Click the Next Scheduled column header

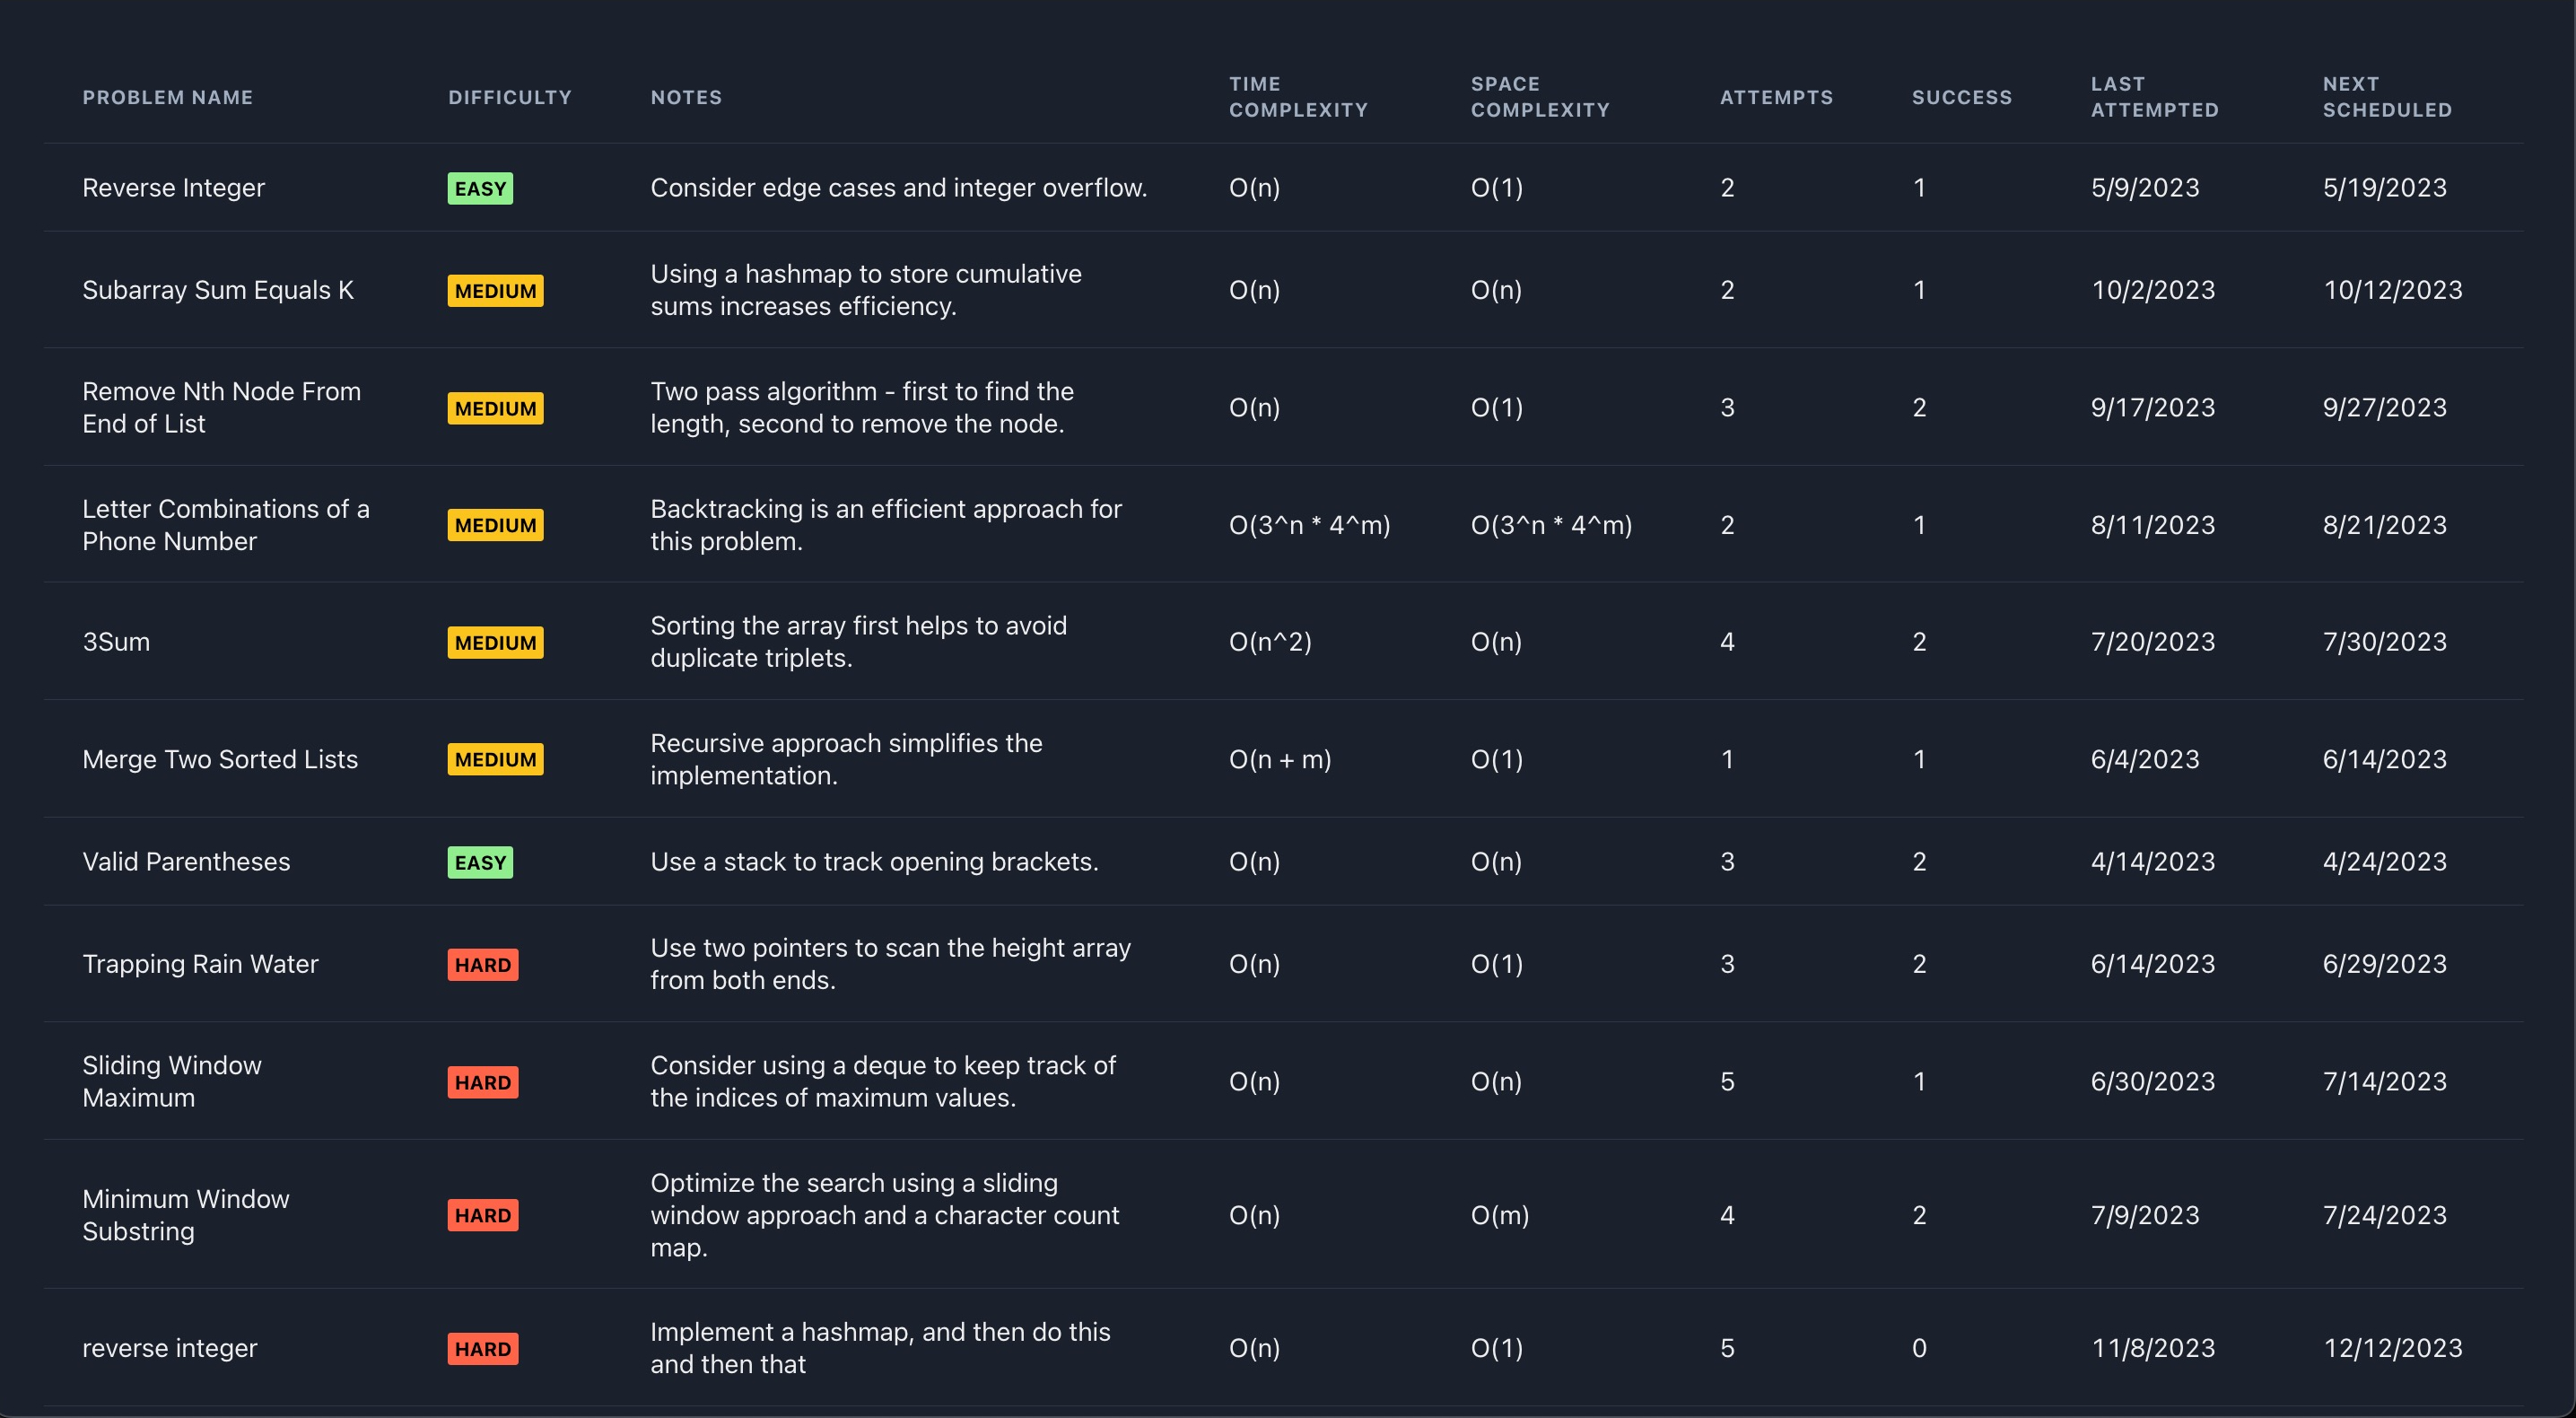point(2386,97)
